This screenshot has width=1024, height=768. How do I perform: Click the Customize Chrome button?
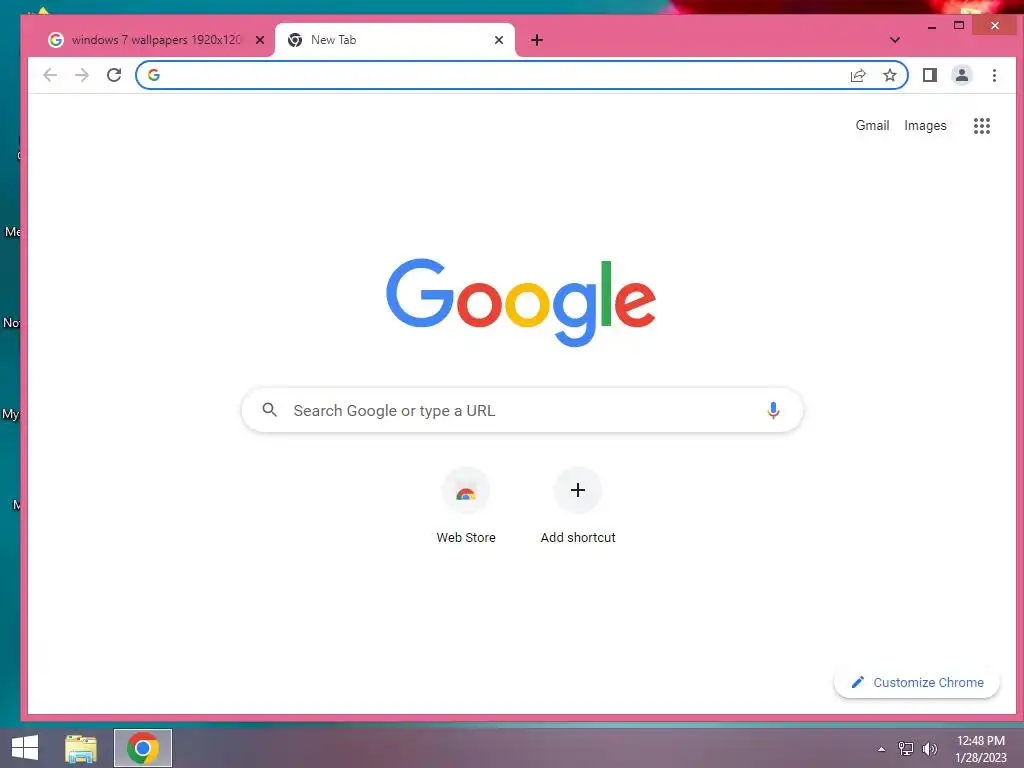click(x=917, y=682)
